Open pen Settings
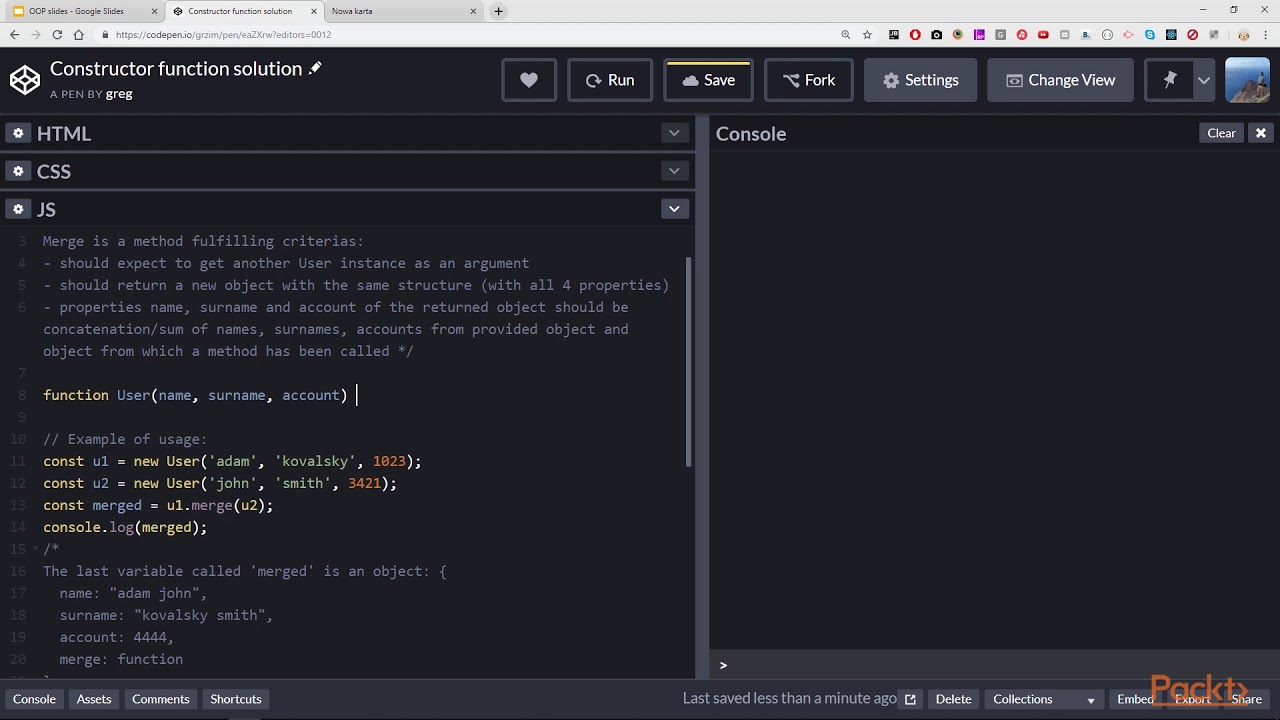Viewport: 1280px width, 720px height. 920,80
